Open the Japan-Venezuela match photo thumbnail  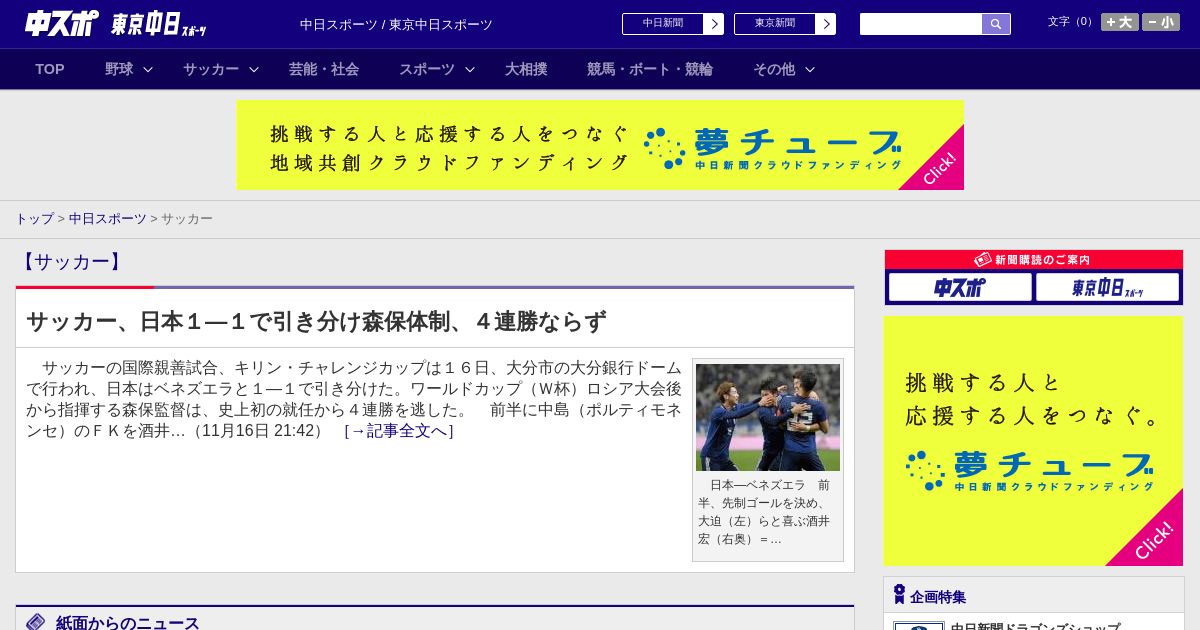pyautogui.click(x=768, y=417)
